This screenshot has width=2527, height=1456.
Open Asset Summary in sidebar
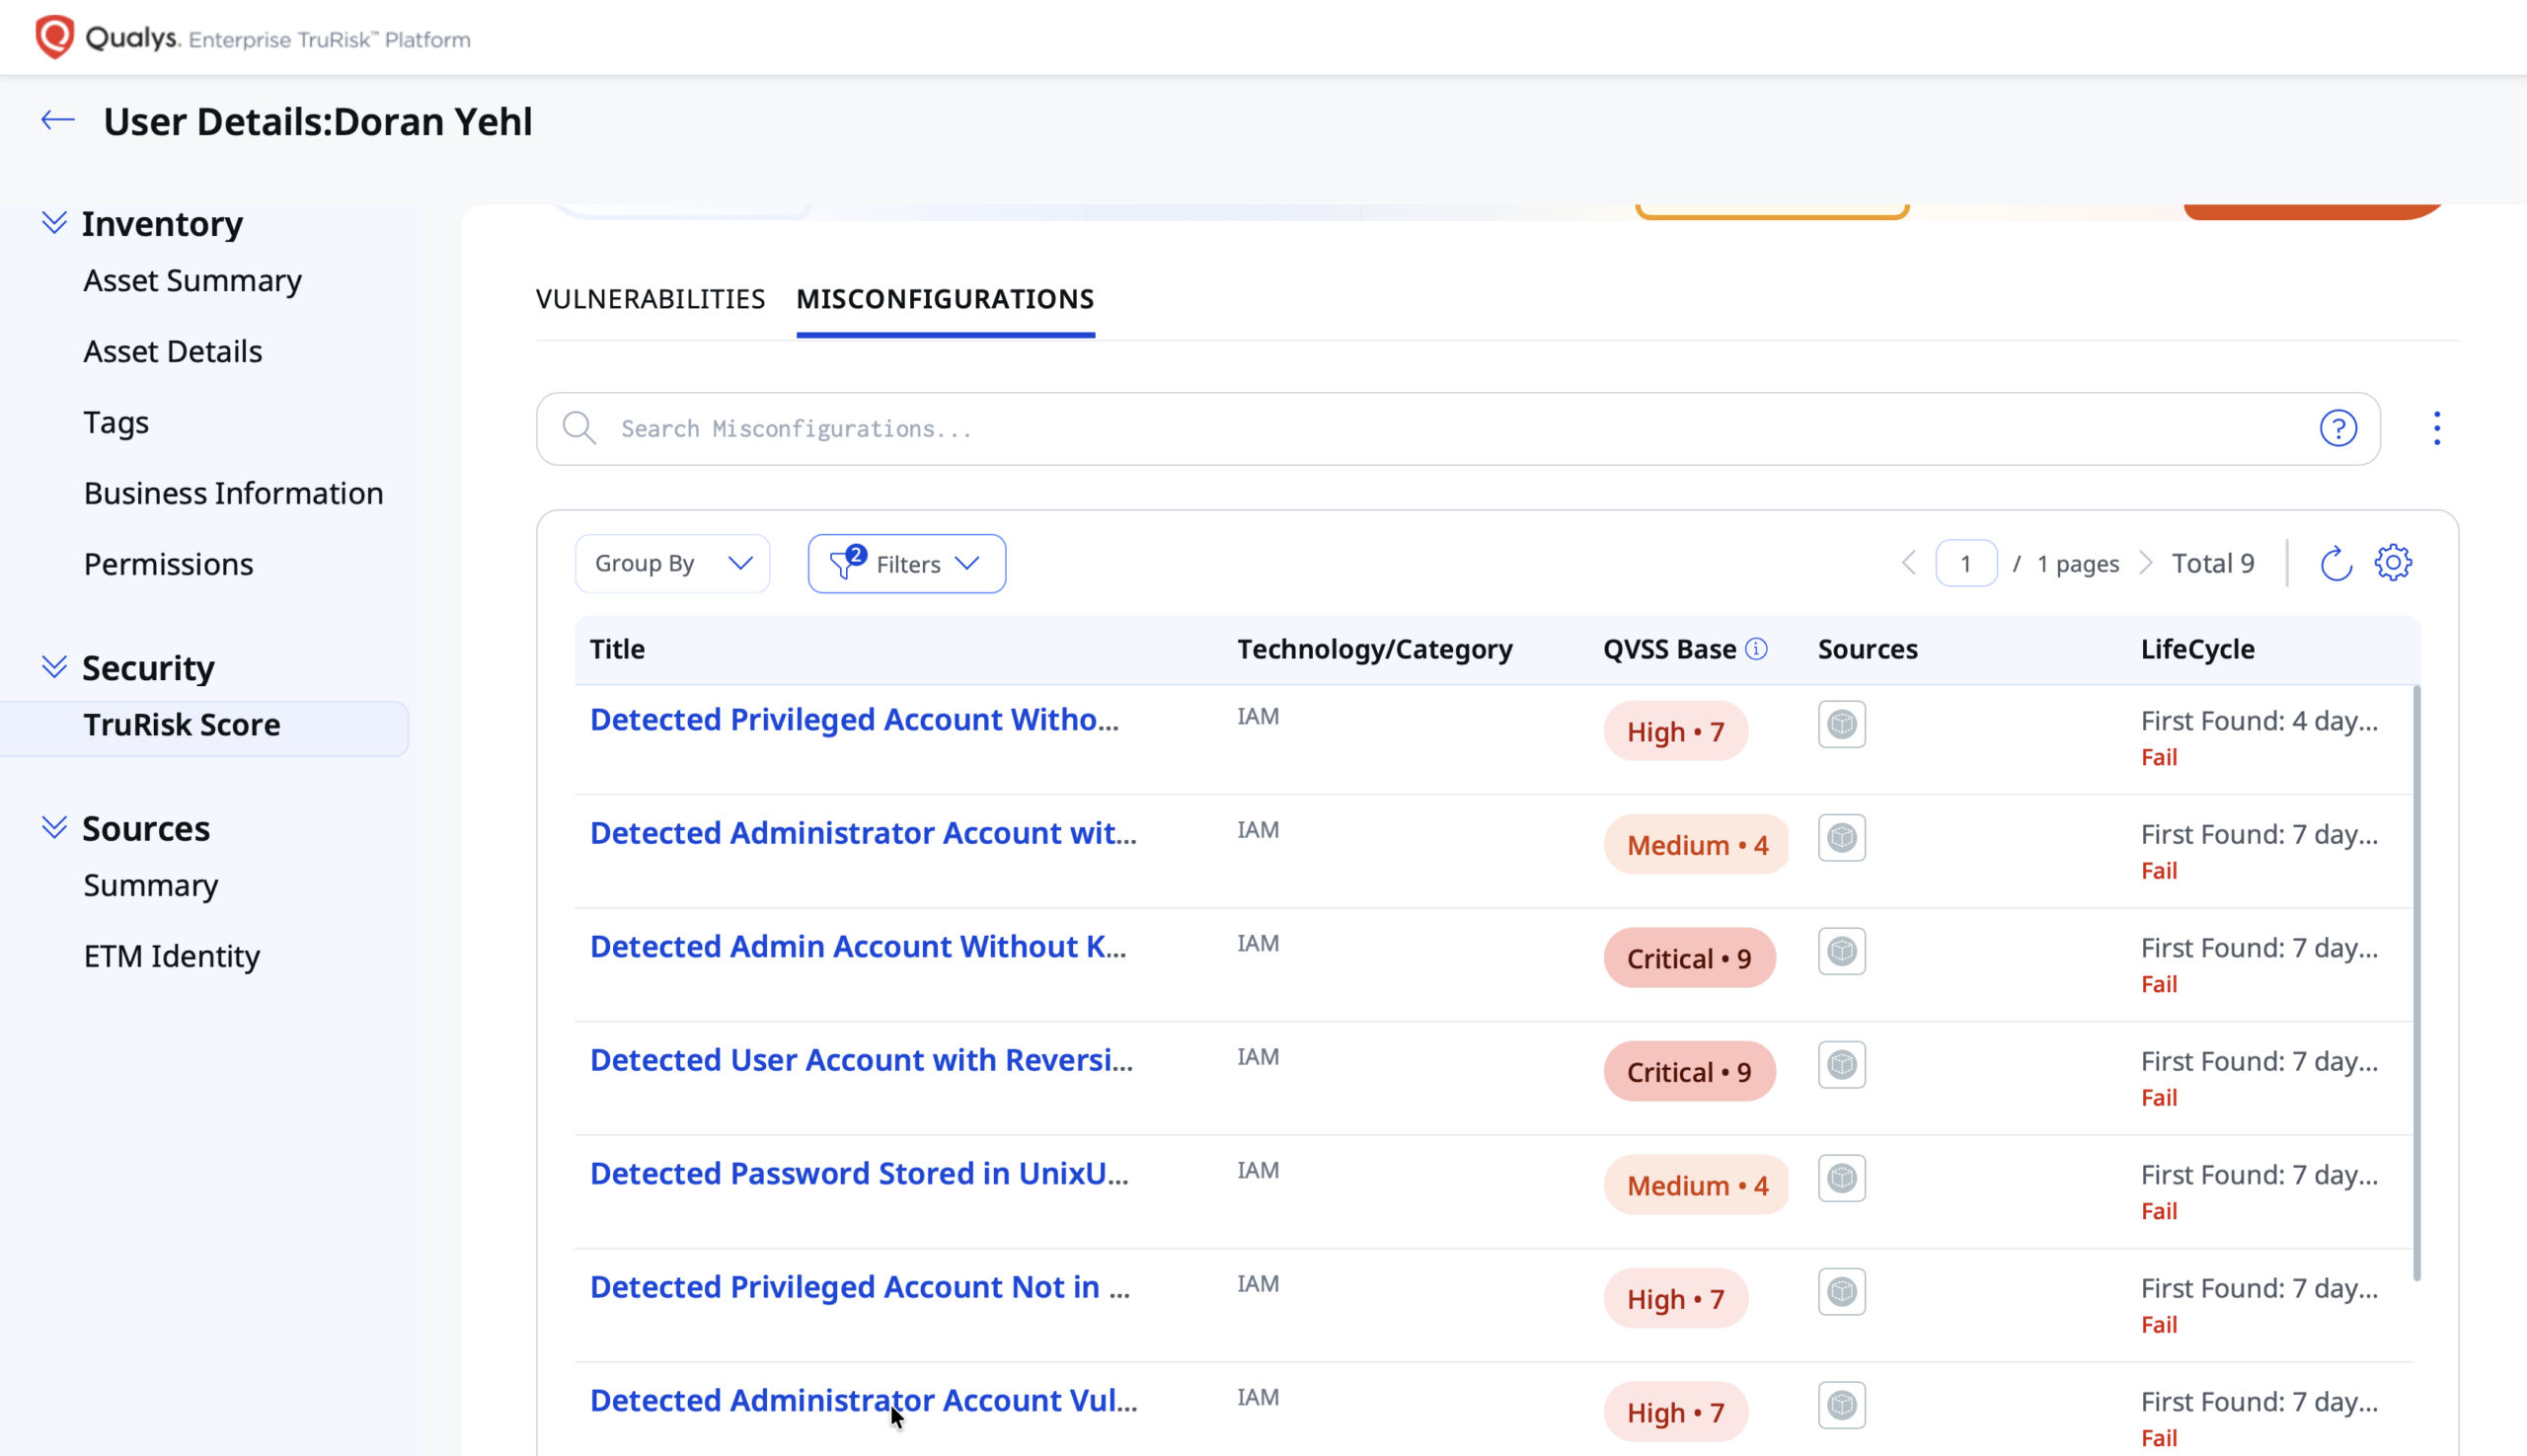coord(192,281)
